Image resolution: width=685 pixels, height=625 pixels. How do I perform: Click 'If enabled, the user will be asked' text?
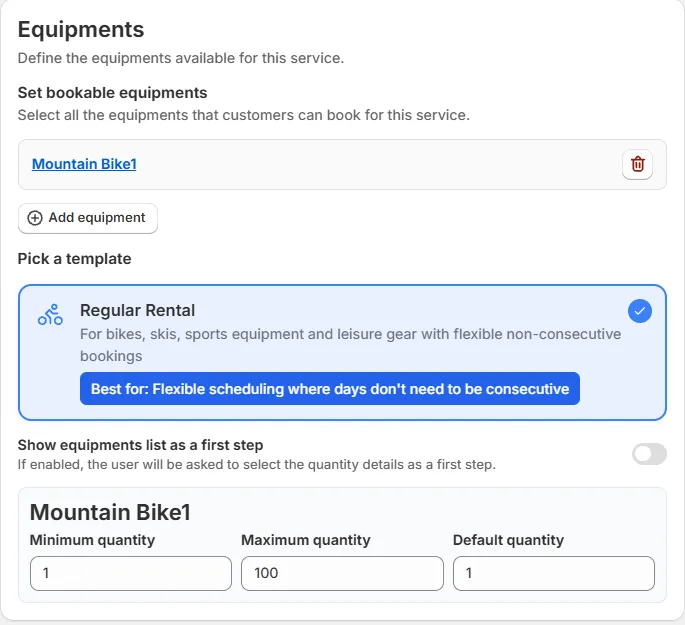[x=257, y=464]
